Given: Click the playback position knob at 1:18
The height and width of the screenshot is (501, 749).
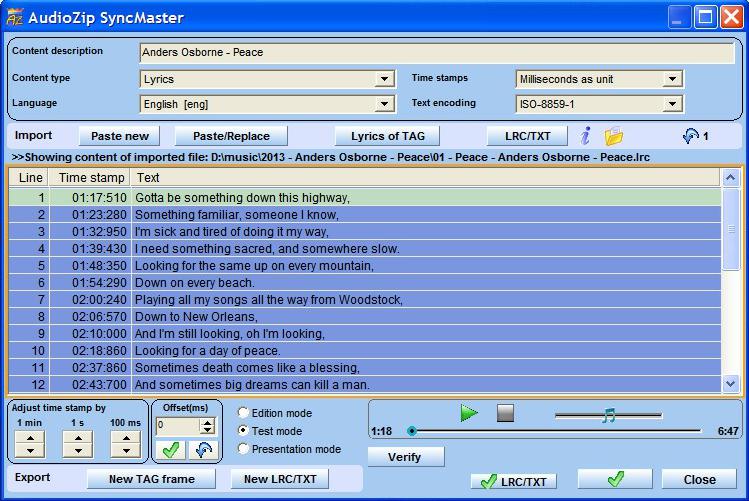Looking at the screenshot, I should tap(412, 431).
